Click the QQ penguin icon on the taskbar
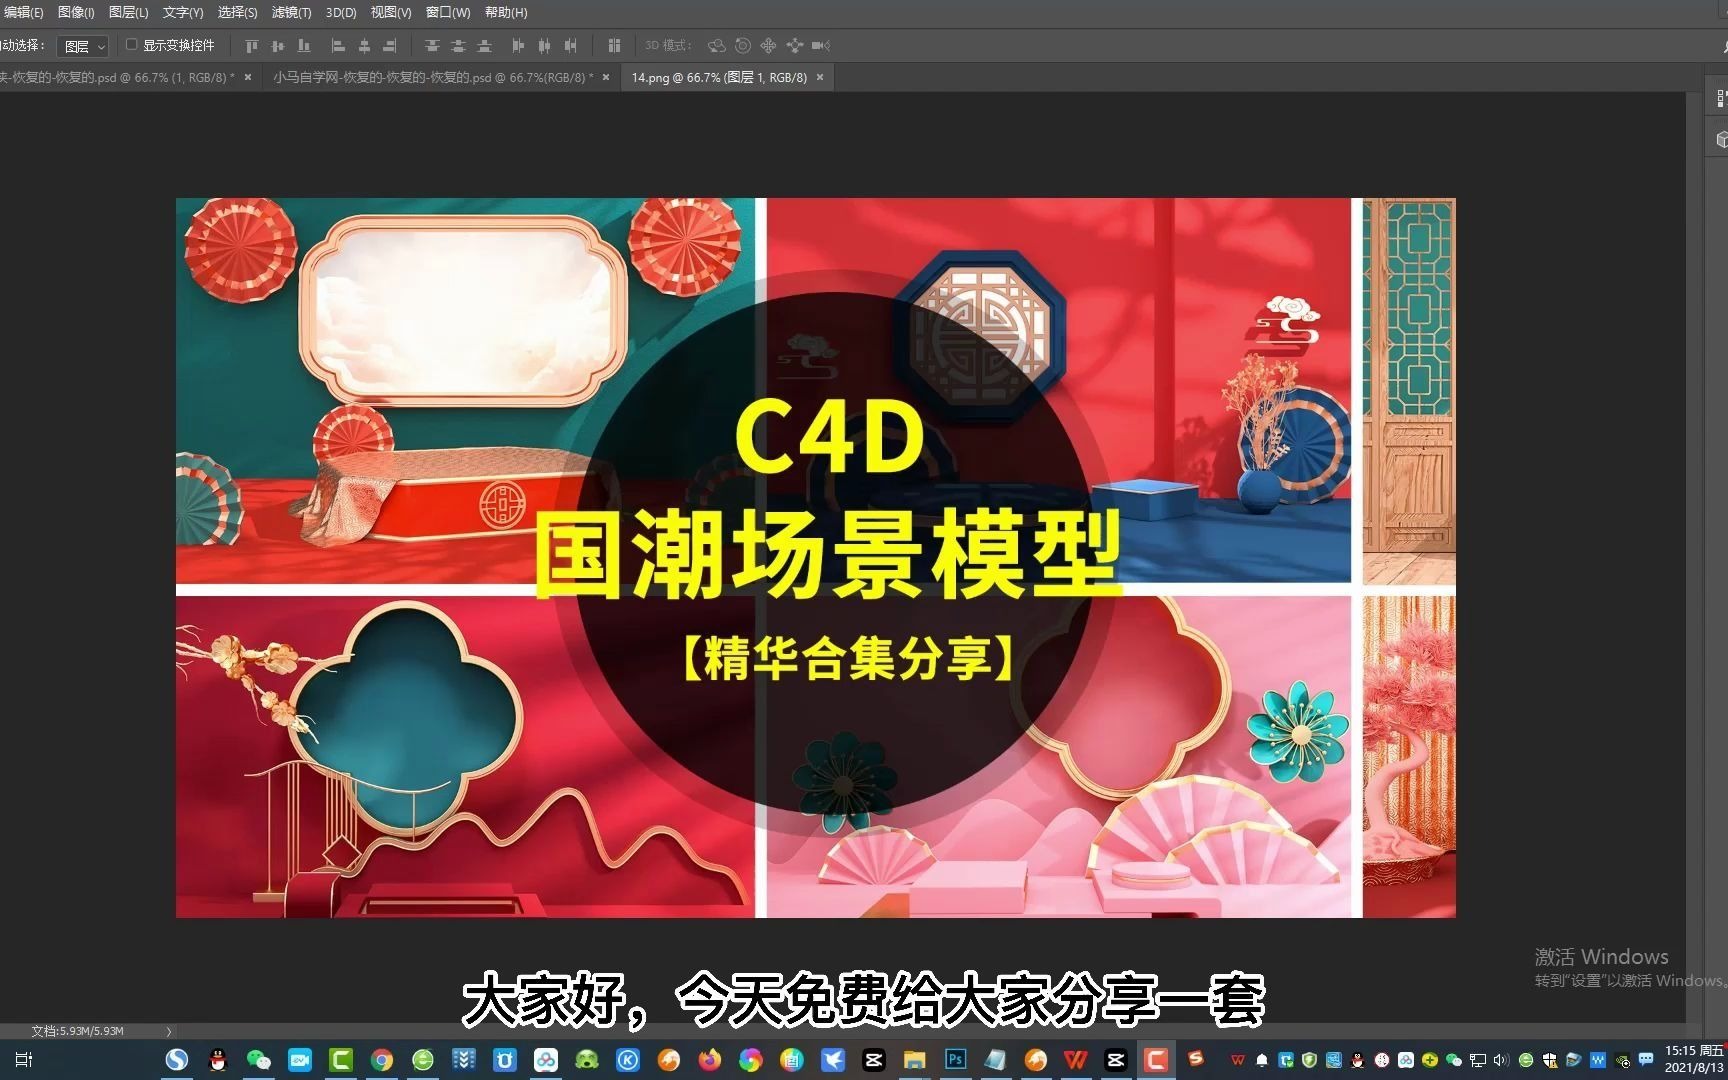Screen dimensions: 1728x1080 [216, 1060]
